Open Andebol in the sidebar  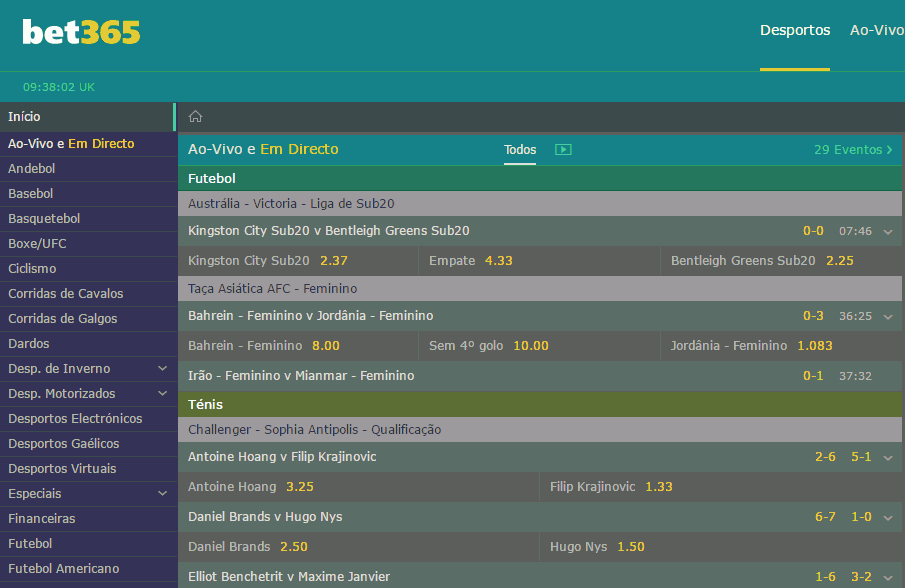(88, 168)
